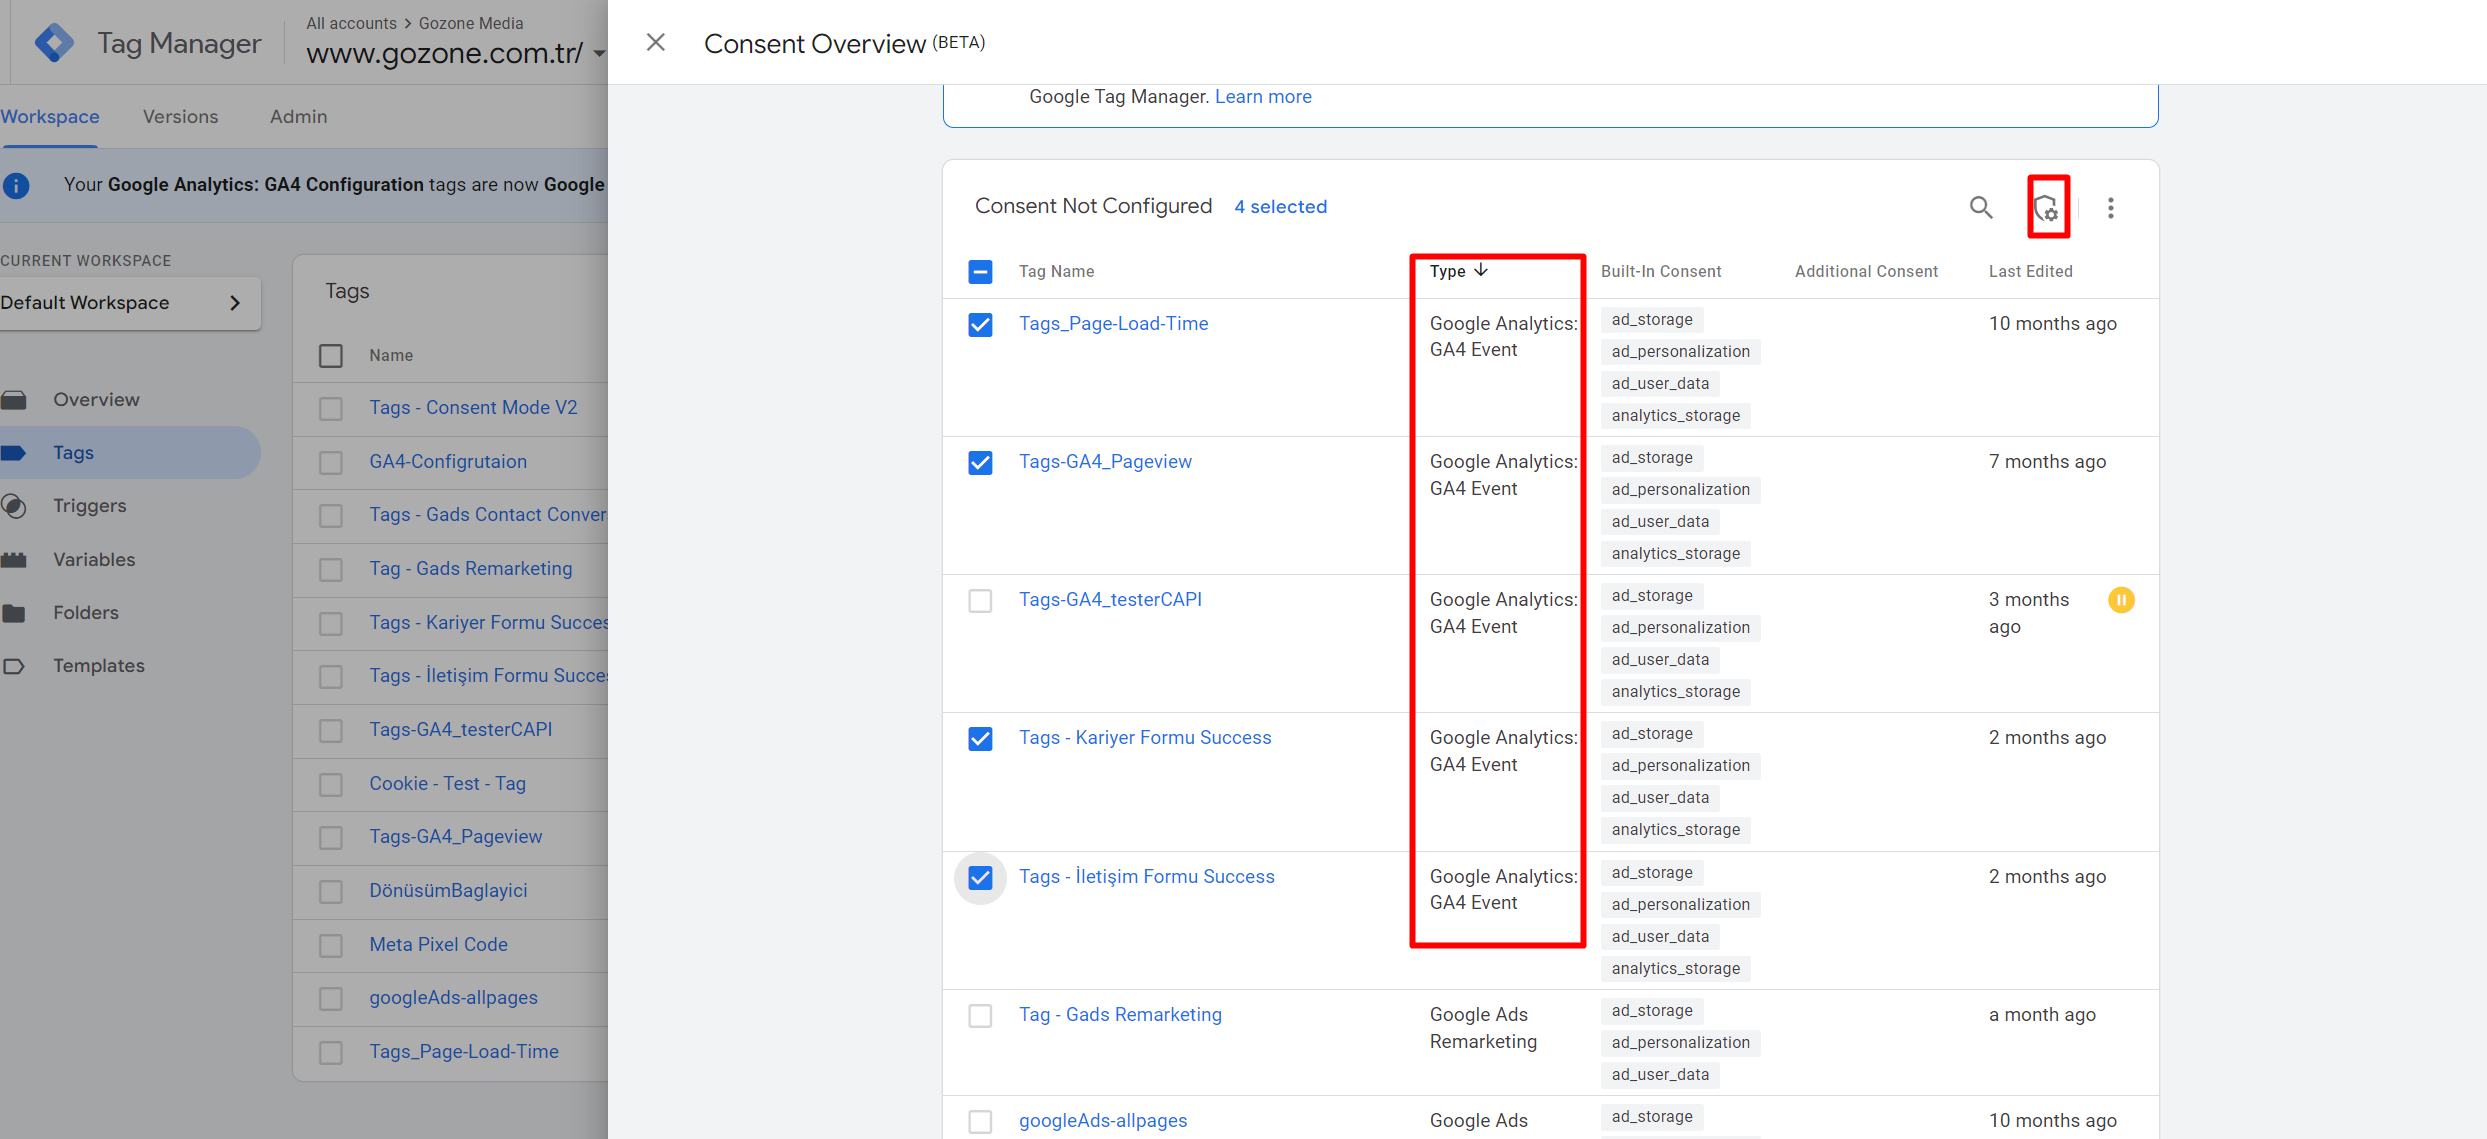Click the search magnifier icon
The image size is (2487, 1139).
[1980, 207]
